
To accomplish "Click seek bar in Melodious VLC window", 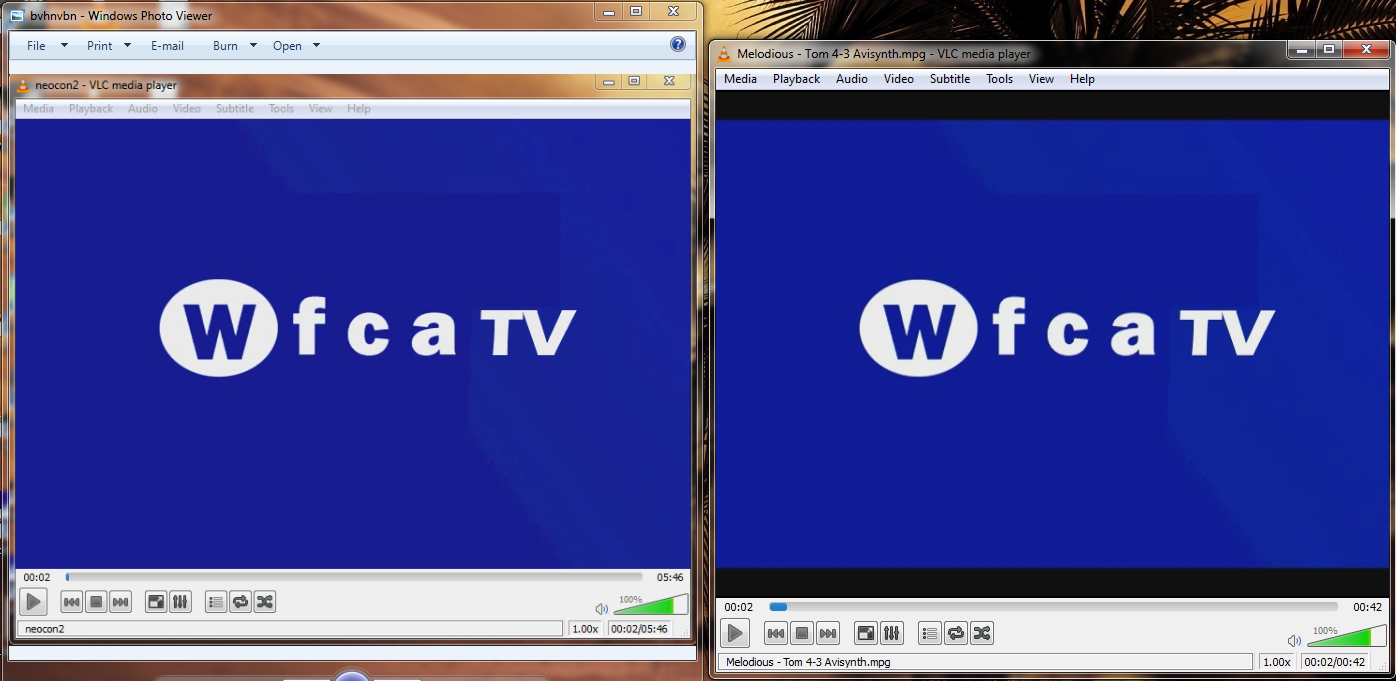I will [x=1053, y=607].
